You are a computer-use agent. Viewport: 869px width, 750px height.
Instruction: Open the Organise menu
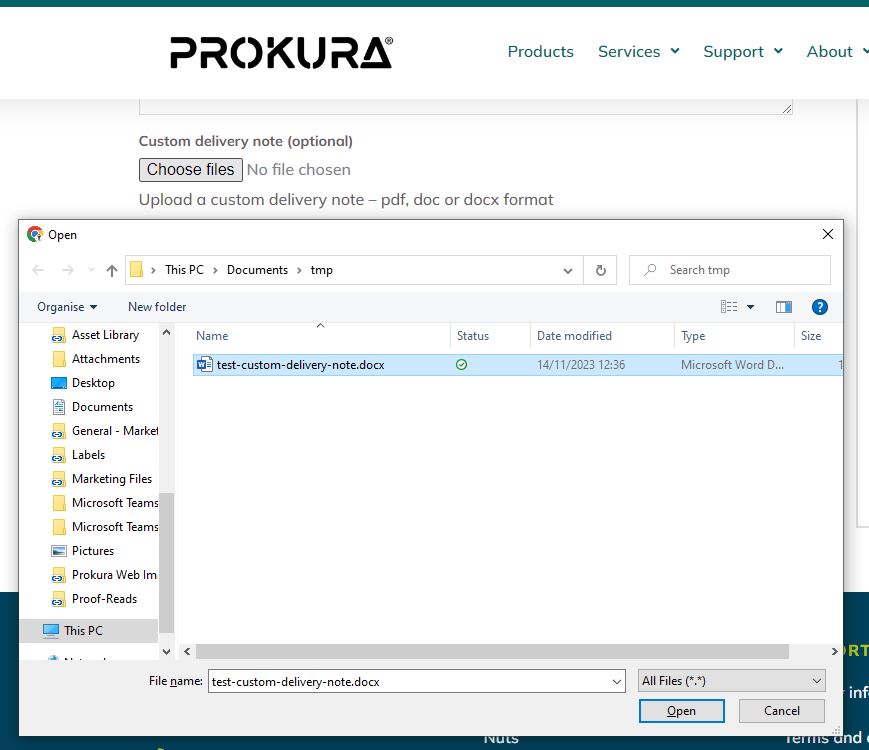pyautogui.click(x=67, y=307)
